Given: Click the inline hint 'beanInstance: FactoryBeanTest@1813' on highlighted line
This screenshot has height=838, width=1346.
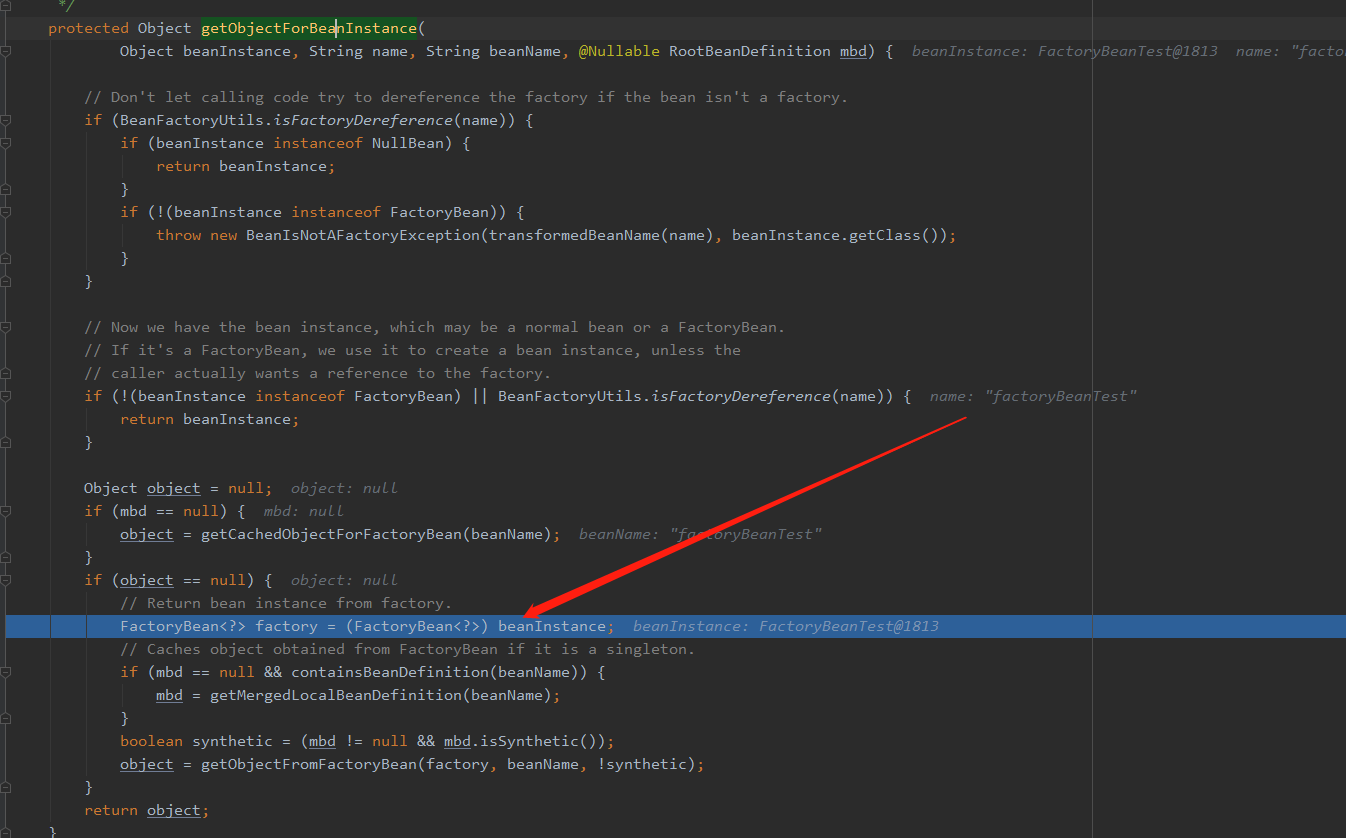Looking at the screenshot, I should coord(786,626).
